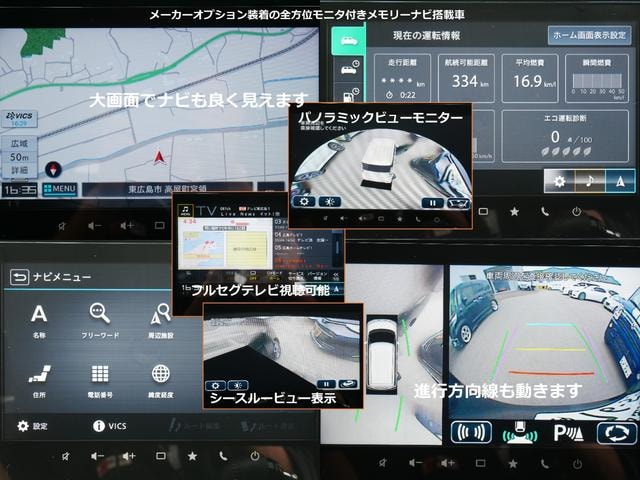Screen dimensions: 640x480
Task: Toggle the parking sonar button in the camera view
Action: (471, 433)
